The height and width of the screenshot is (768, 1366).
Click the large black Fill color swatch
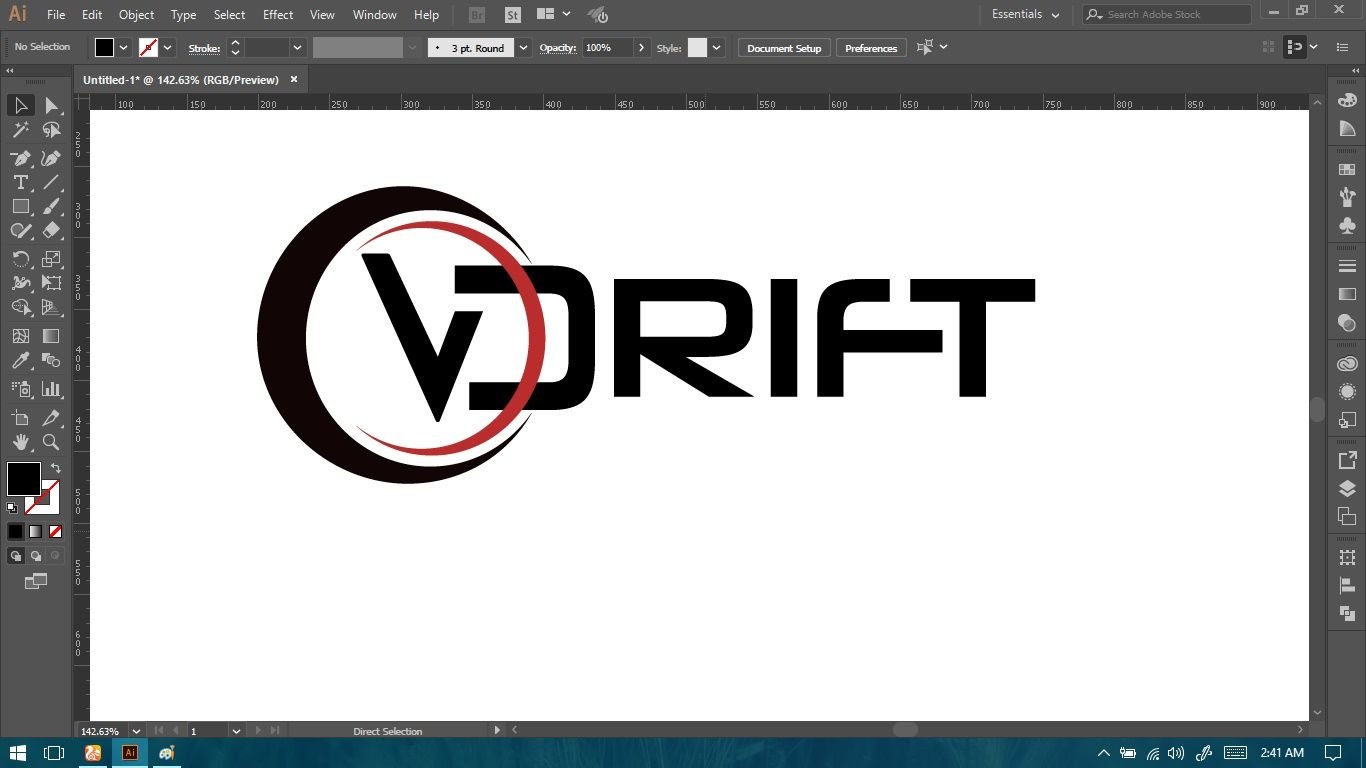pos(23,479)
